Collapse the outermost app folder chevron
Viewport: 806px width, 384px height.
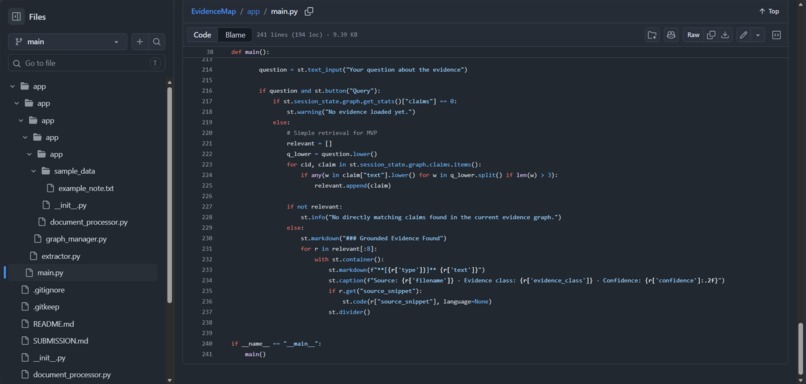tap(12, 86)
